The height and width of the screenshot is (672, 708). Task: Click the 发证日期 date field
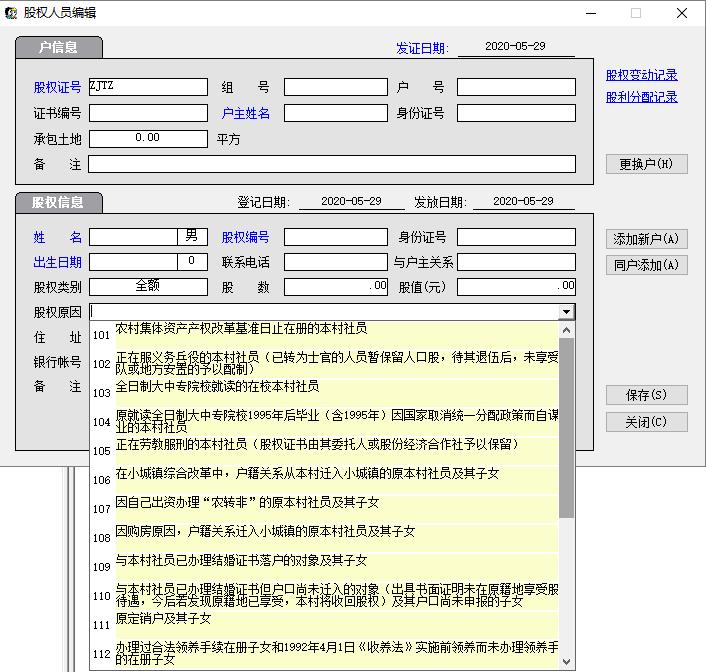pos(515,47)
